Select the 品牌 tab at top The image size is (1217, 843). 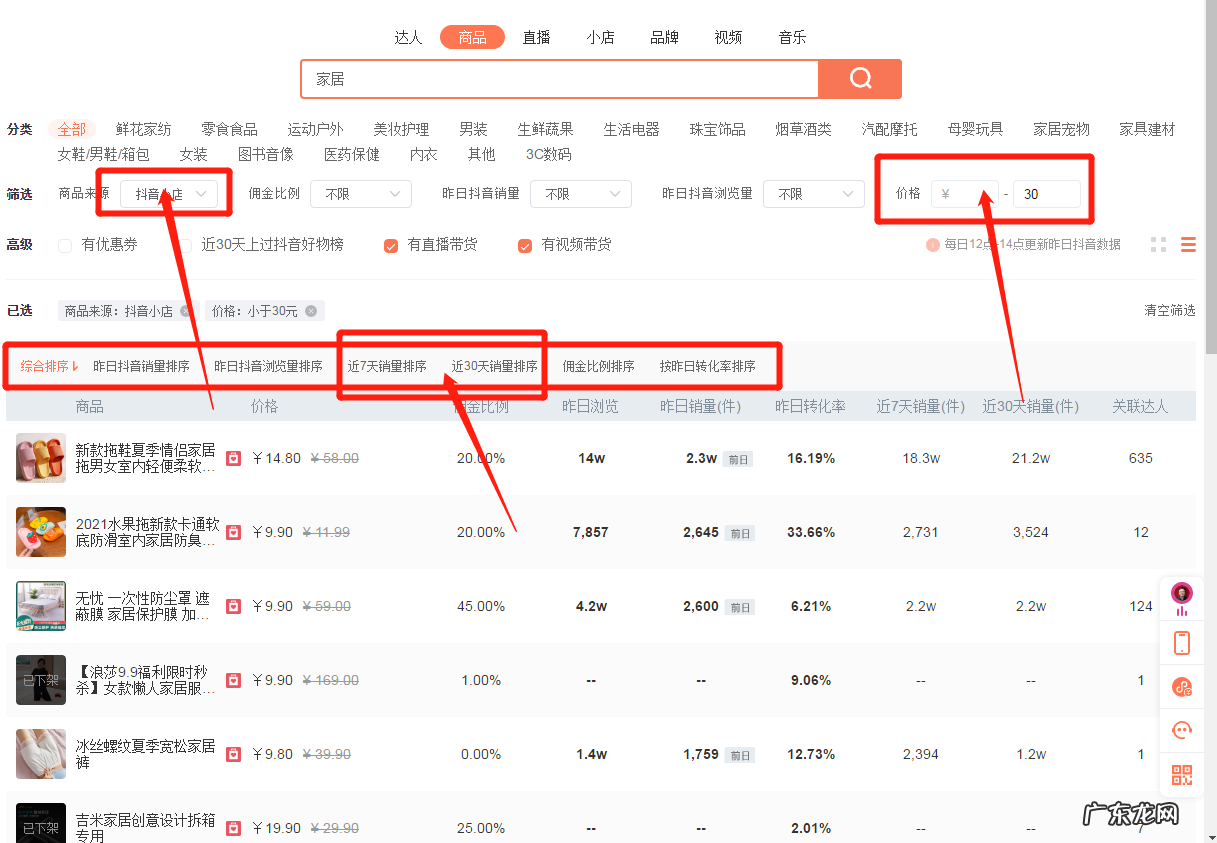pos(663,37)
